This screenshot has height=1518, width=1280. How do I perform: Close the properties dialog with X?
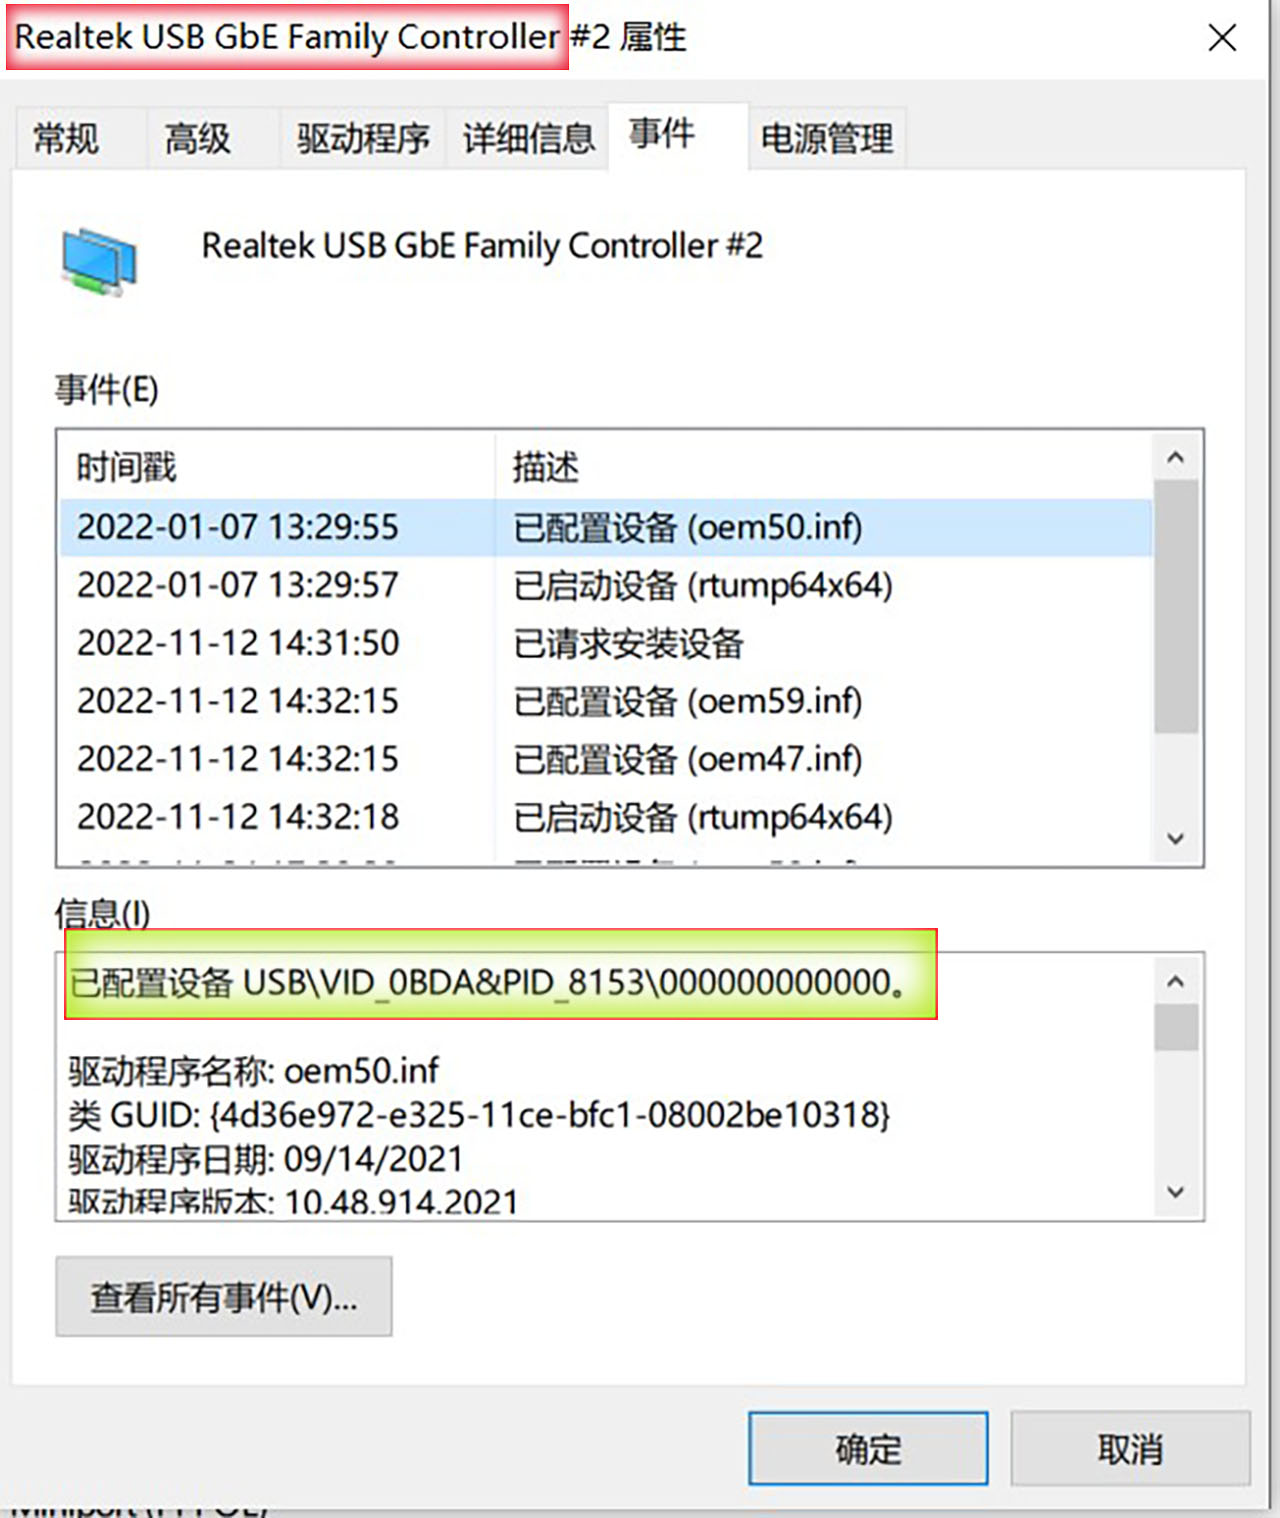pyautogui.click(x=1222, y=38)
